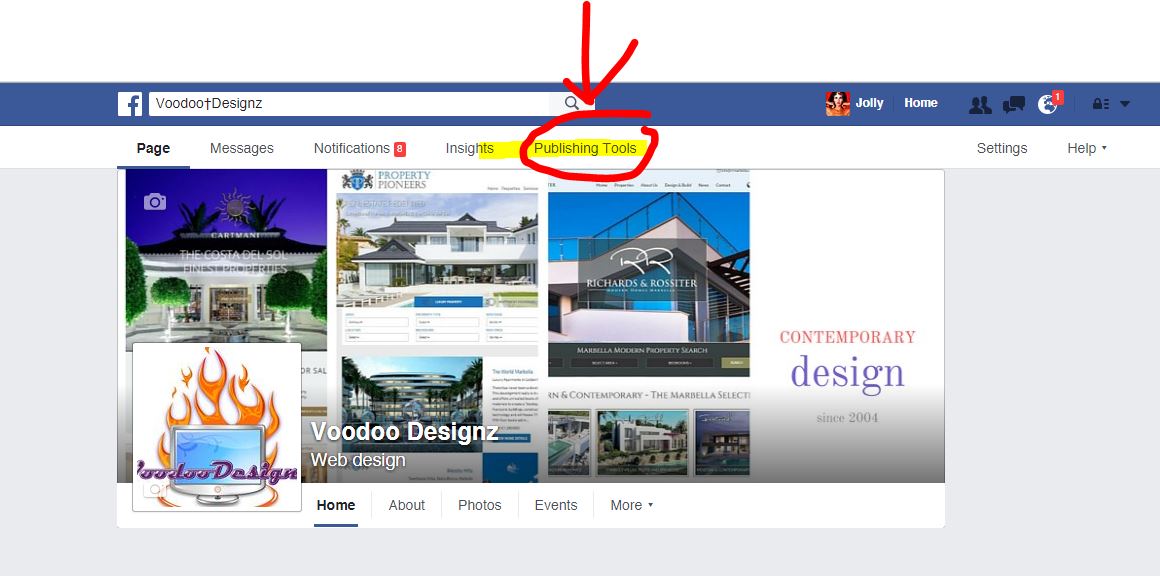Open the Insights tab
Screen dimensions: 1160x576
pos(469,148)
